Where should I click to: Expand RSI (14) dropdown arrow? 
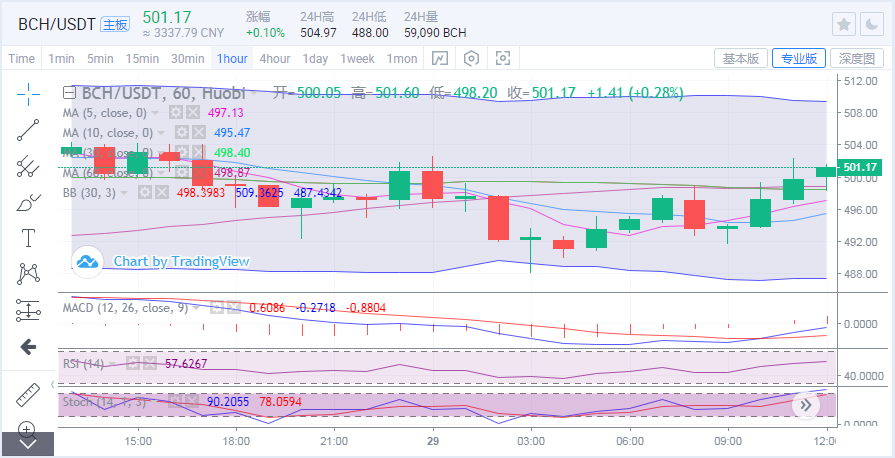(x=112, y=364)
